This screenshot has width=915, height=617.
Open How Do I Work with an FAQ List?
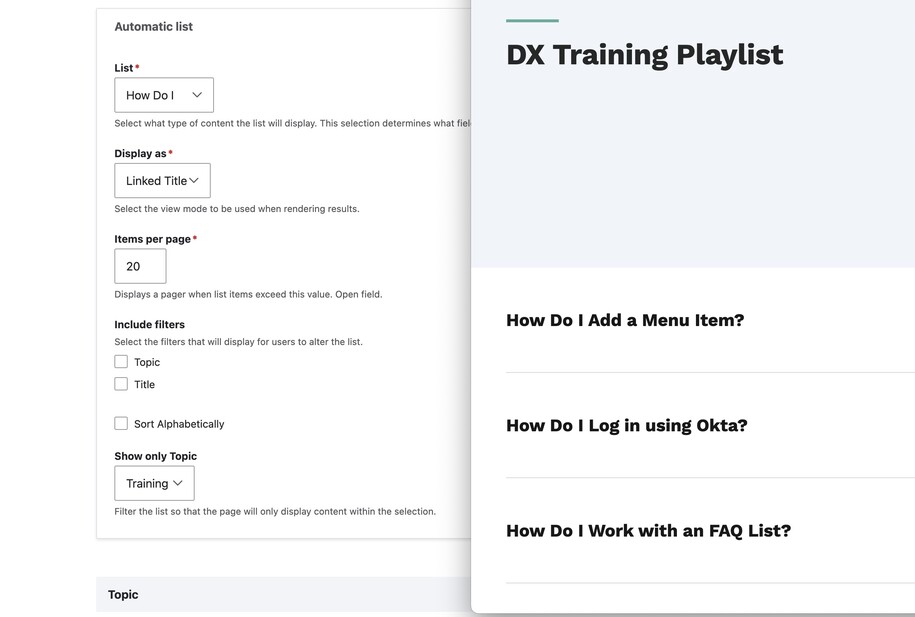click(x=648, y=531)
